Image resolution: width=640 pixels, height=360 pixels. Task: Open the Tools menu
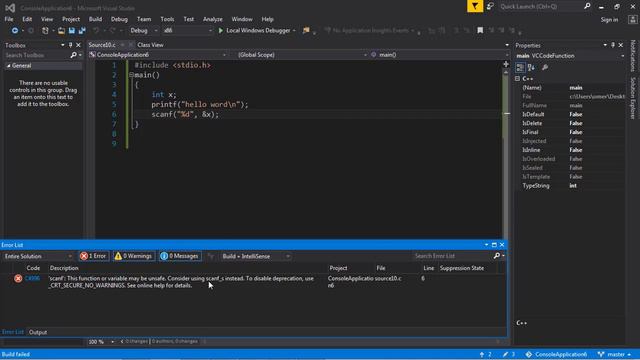167,19
